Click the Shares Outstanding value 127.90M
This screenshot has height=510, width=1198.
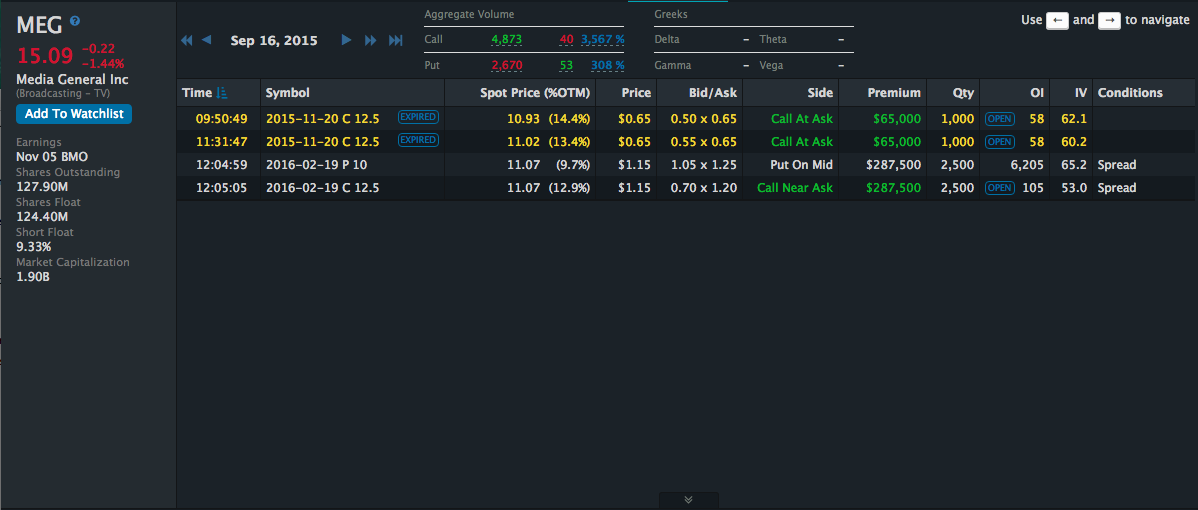point(42,187)
